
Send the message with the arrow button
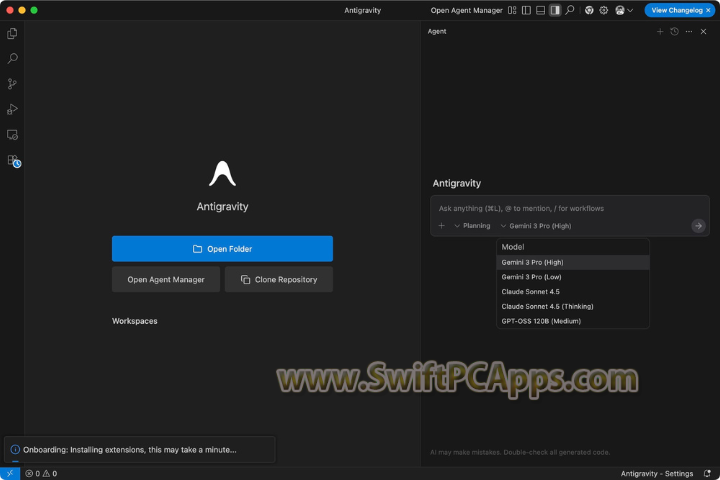point(698,226)
